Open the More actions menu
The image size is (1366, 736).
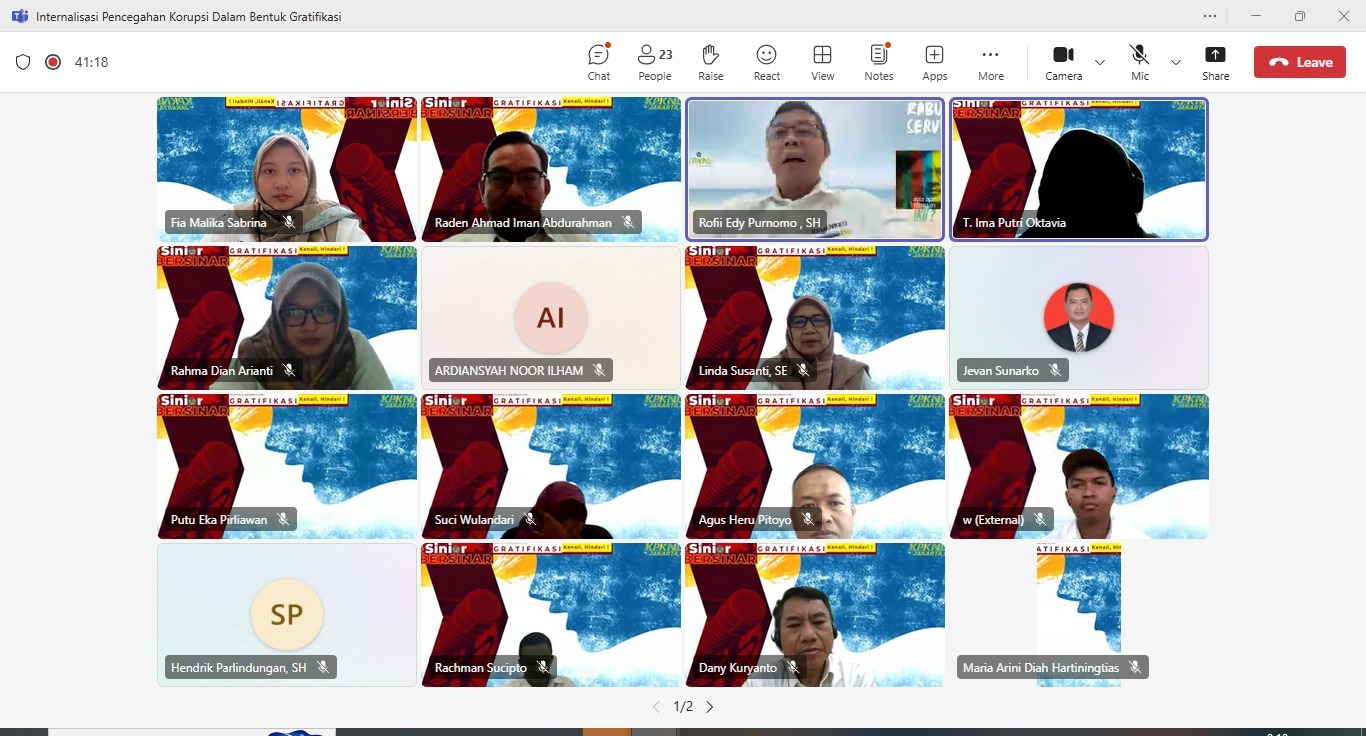click(x=991, y=62)
